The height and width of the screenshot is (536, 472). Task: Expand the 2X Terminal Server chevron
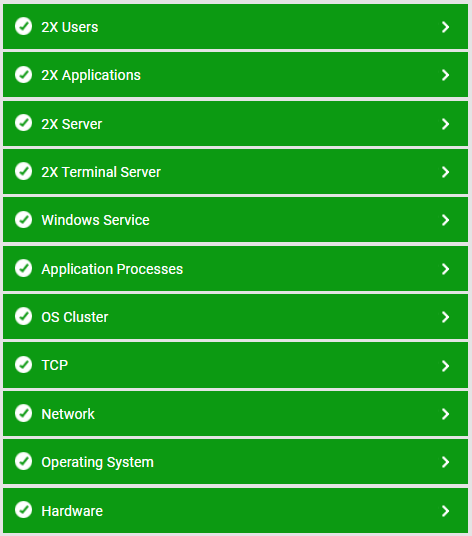(445, 172)
